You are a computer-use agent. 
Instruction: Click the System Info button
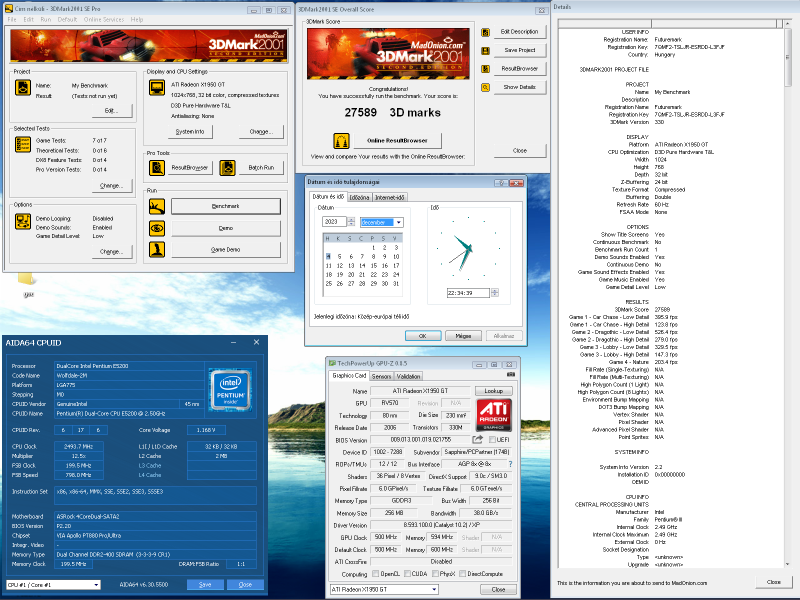click(190, 132)
